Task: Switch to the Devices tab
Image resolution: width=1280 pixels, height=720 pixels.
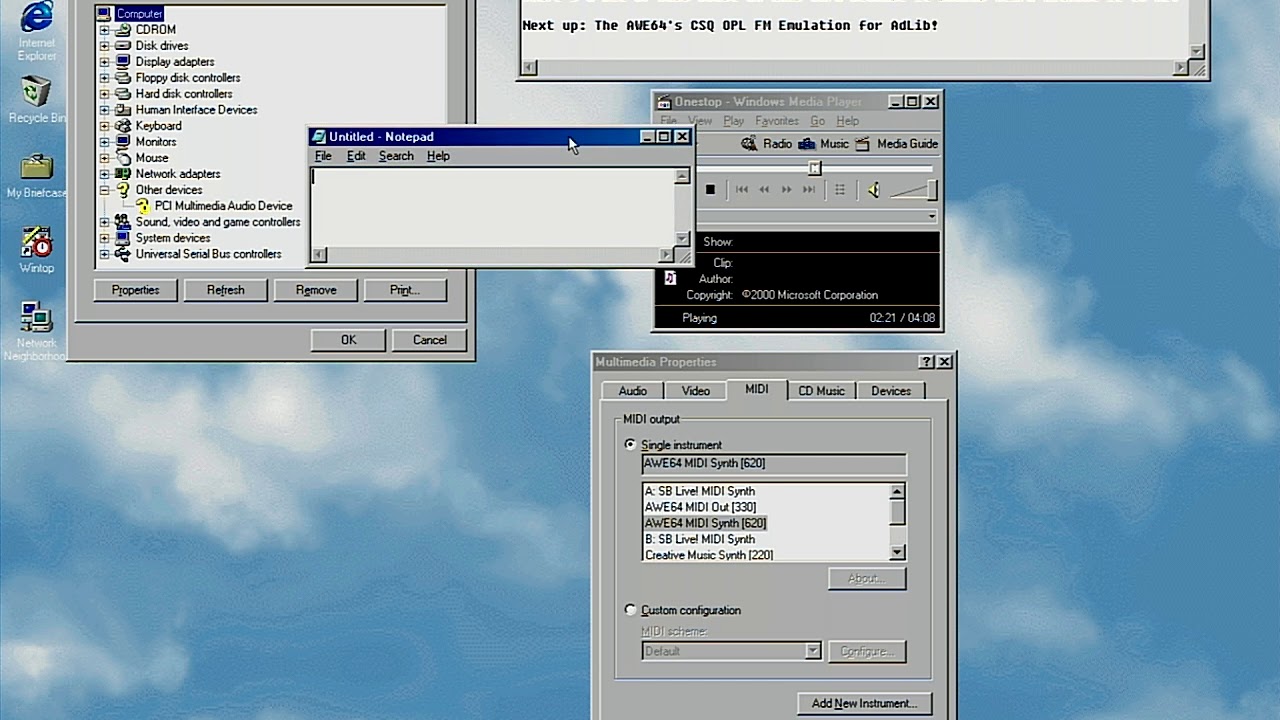Action: (890, 391)
